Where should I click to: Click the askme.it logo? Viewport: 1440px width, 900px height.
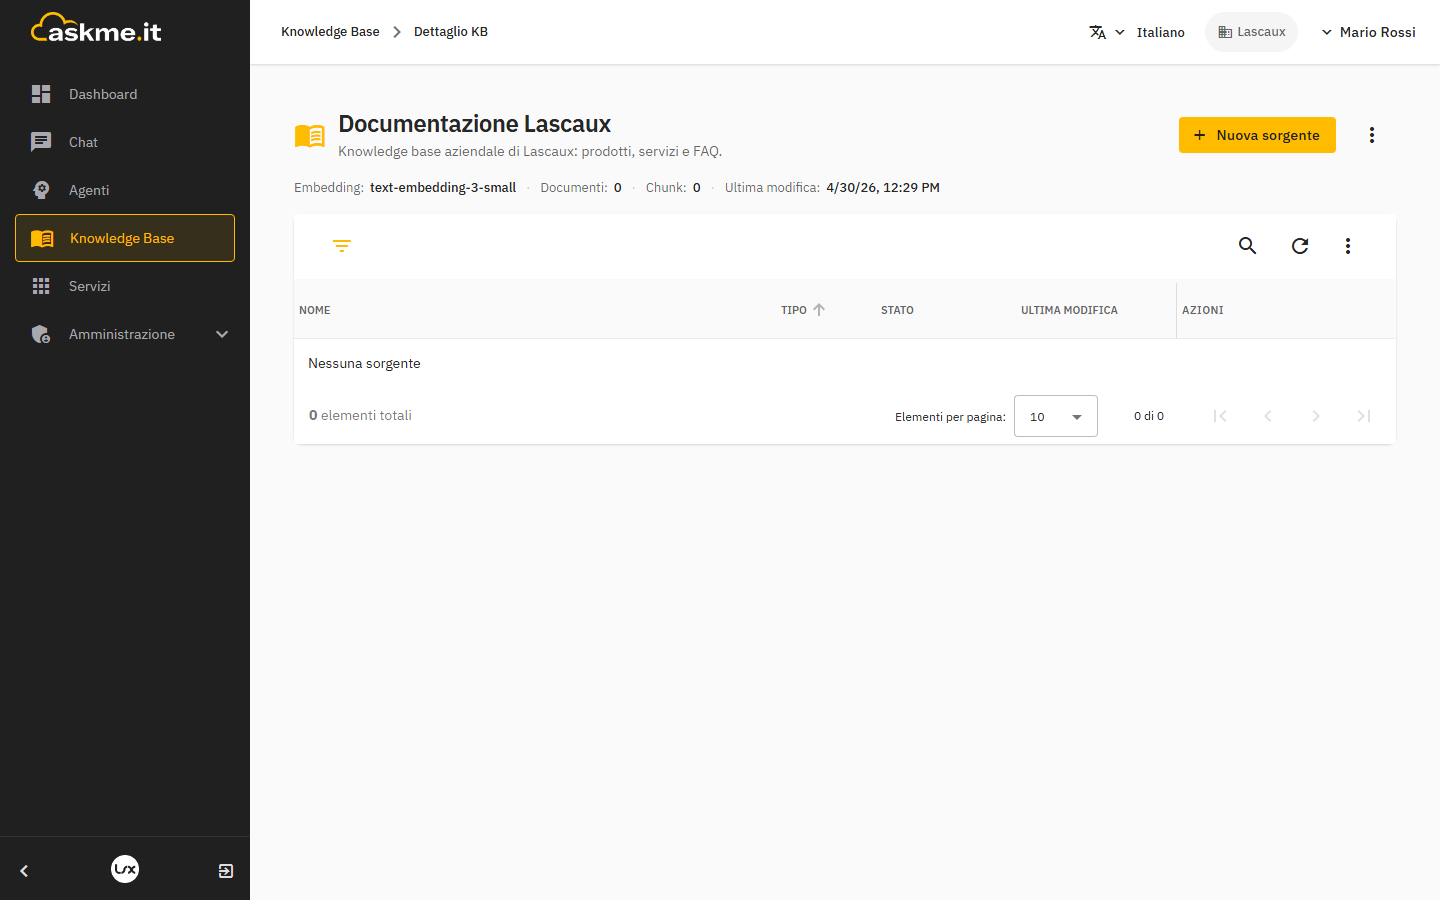click(x=96, y=29)
